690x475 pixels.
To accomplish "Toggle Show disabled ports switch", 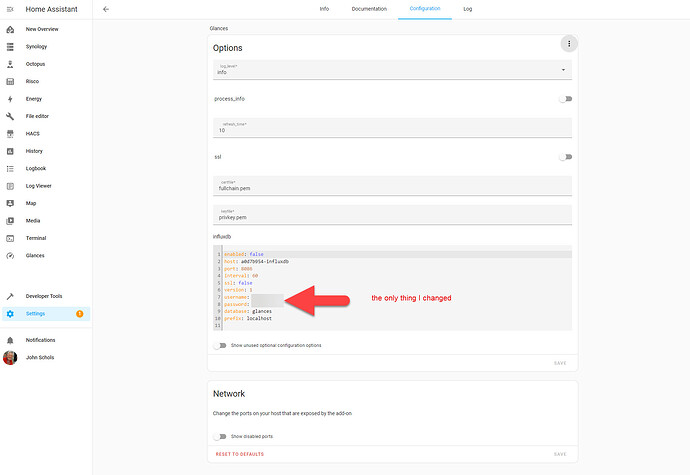I will pos(220,436).
